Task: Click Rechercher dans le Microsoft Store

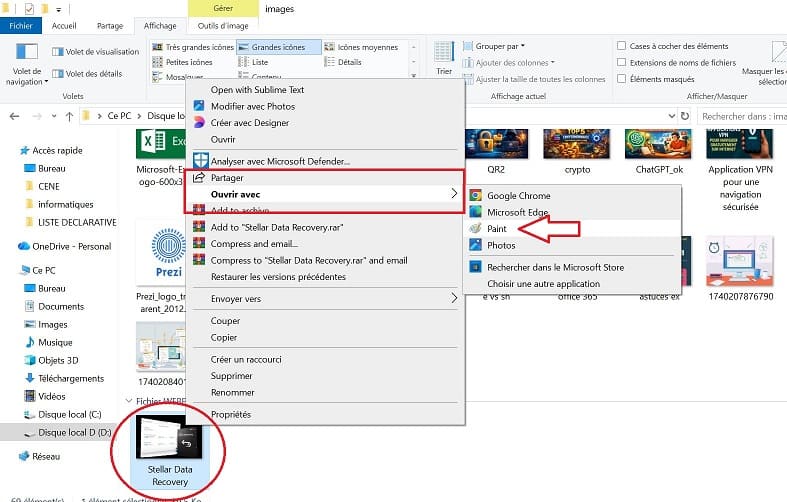Action: (555, 268)
